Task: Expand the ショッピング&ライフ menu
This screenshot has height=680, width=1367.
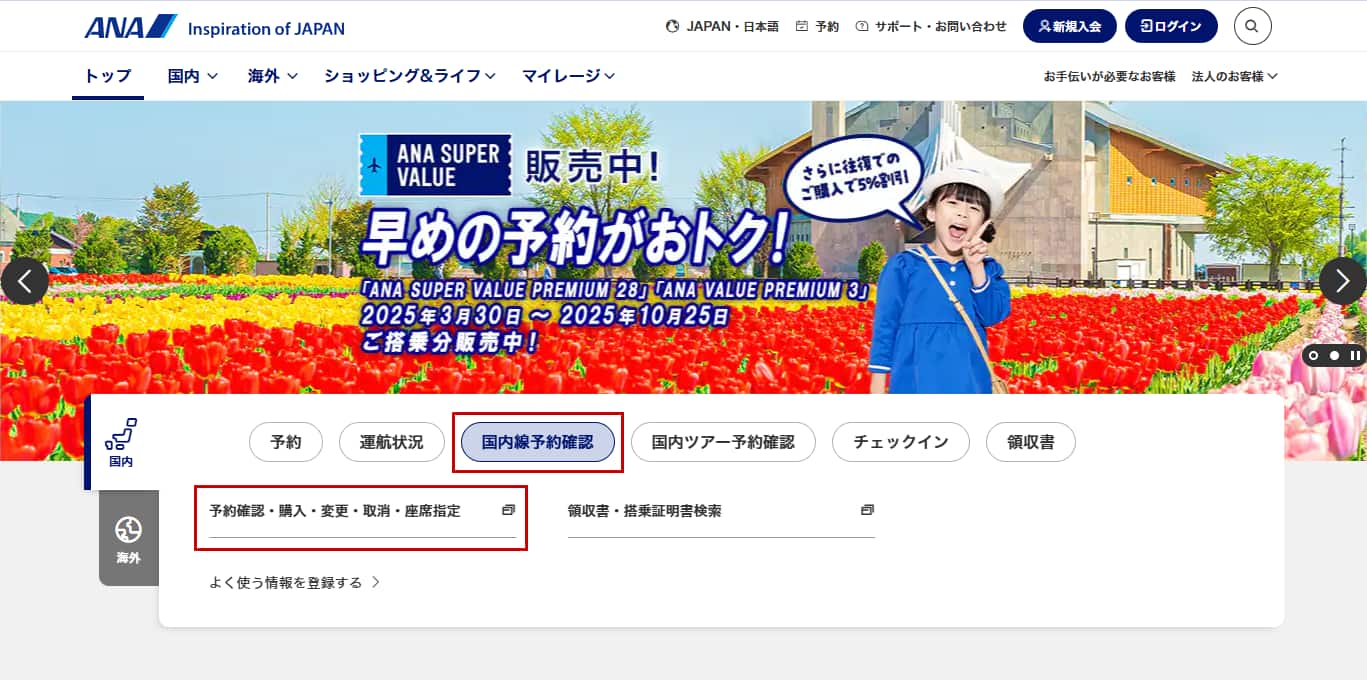Action: click(409, 76)
